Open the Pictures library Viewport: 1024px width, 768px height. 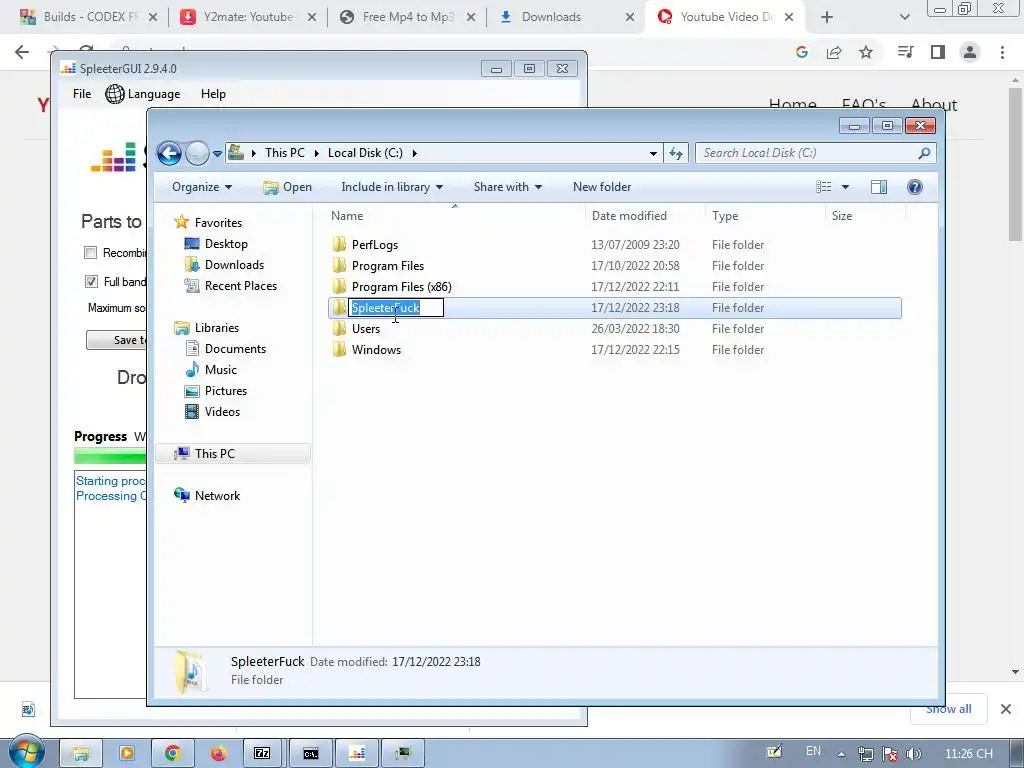226,391
